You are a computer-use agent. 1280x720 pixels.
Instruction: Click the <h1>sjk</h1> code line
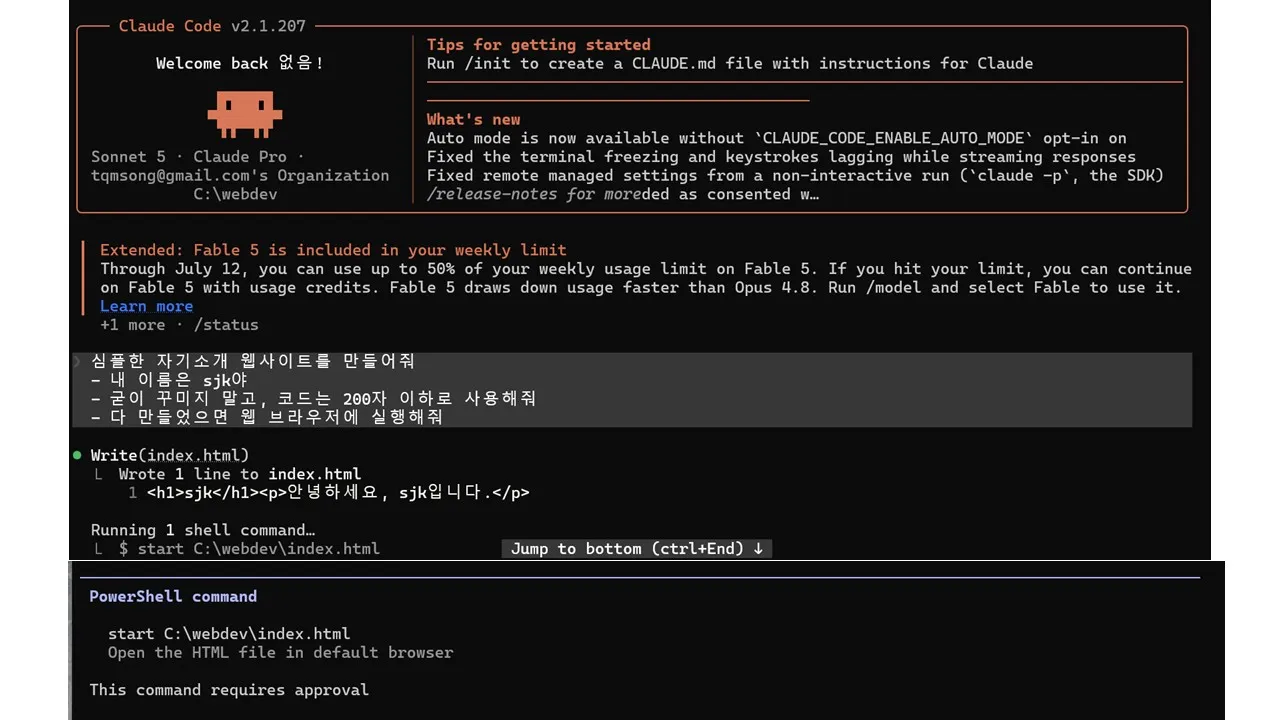(338, 493)
